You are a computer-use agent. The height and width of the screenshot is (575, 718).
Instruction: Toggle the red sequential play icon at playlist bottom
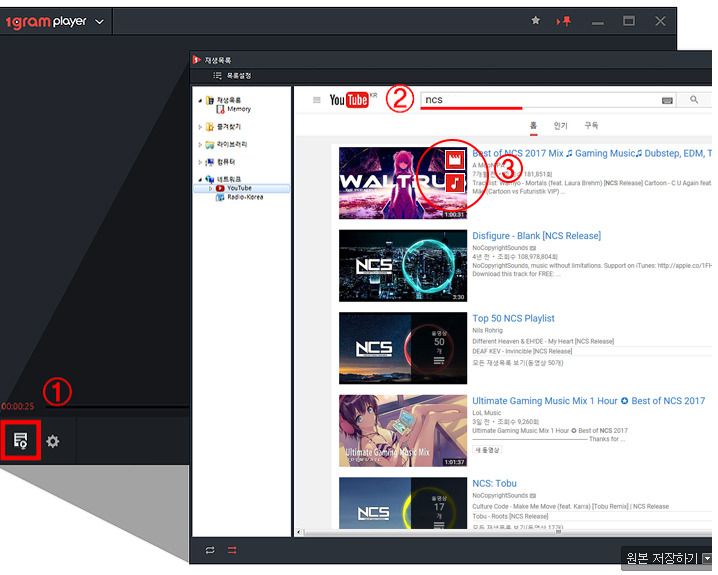232,550
